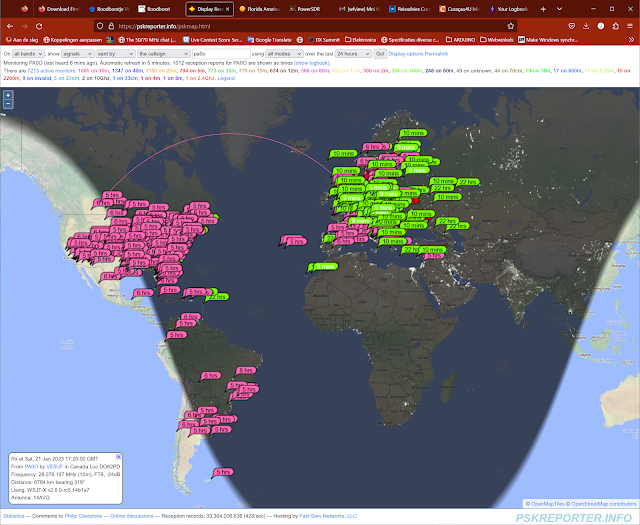The image size is (640, 525).
Task: Open the DX Summit bookmark
Action: point(324,40)
